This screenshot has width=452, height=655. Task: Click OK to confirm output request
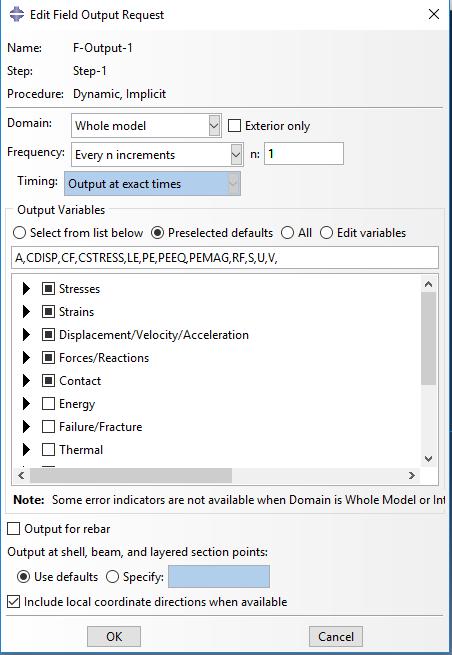(x=114, y=637)
